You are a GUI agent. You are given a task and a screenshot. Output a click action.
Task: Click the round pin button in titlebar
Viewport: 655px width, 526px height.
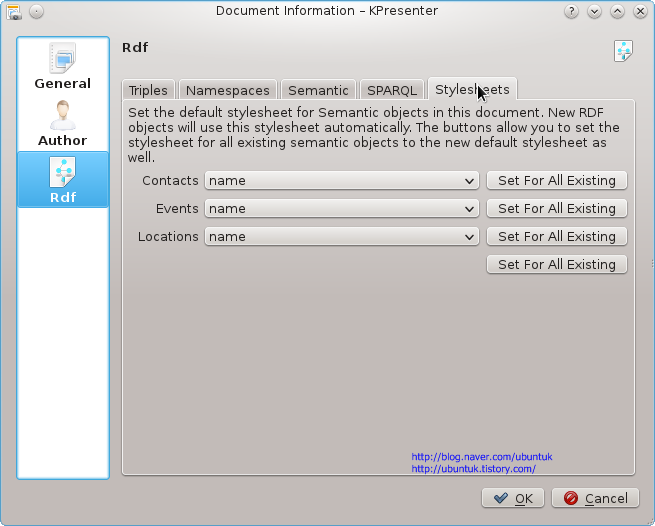pos(37,11)
